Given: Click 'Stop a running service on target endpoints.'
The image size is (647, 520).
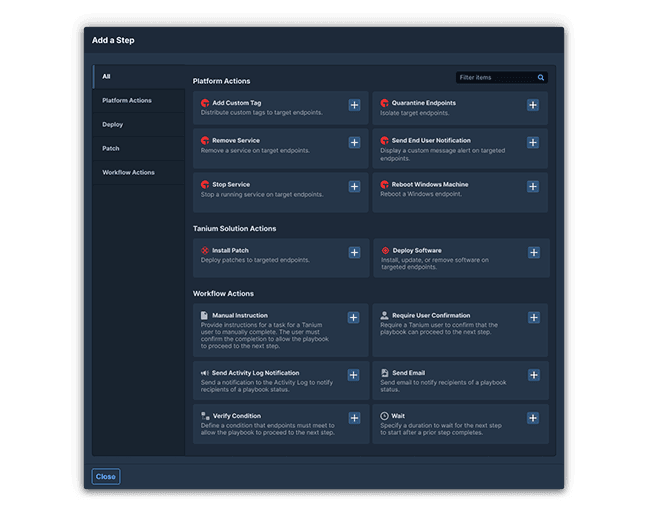Looking at the screenshot, I should [262, 194].
